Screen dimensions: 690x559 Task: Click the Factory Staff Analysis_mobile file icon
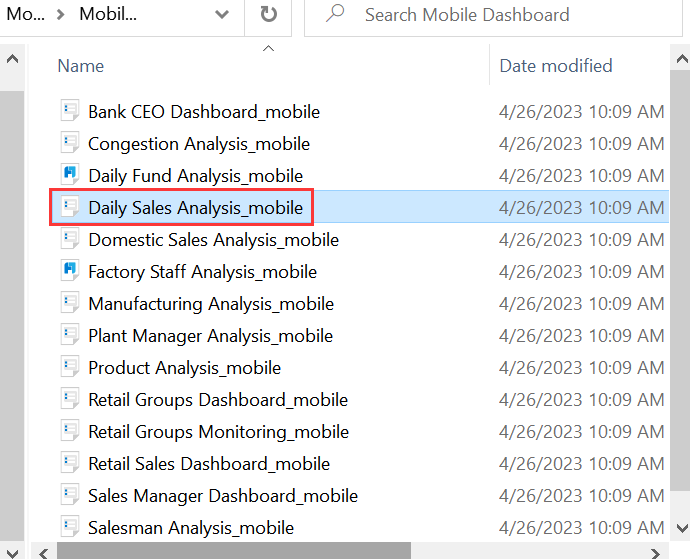[70, 271]
